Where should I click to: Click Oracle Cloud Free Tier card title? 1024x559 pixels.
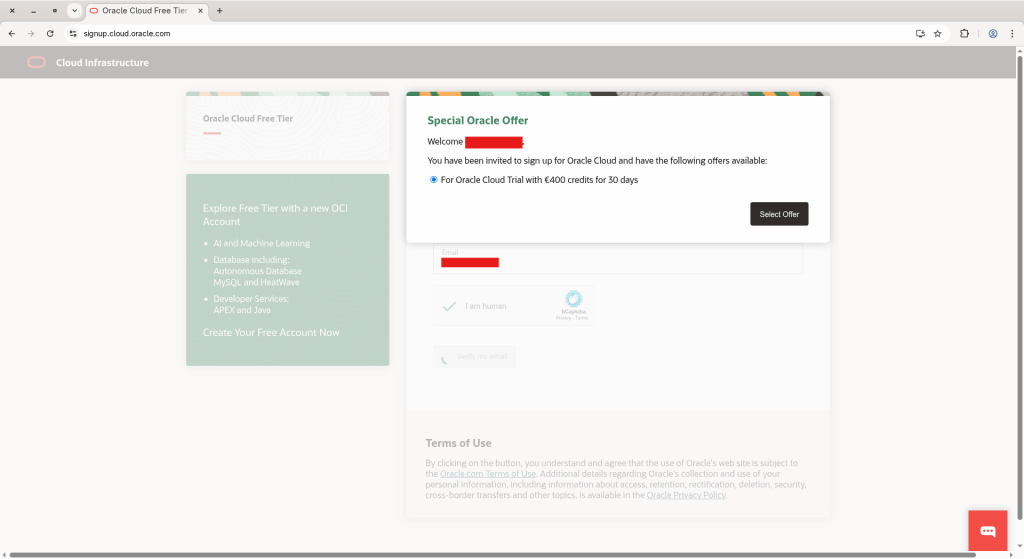point(248,118)
